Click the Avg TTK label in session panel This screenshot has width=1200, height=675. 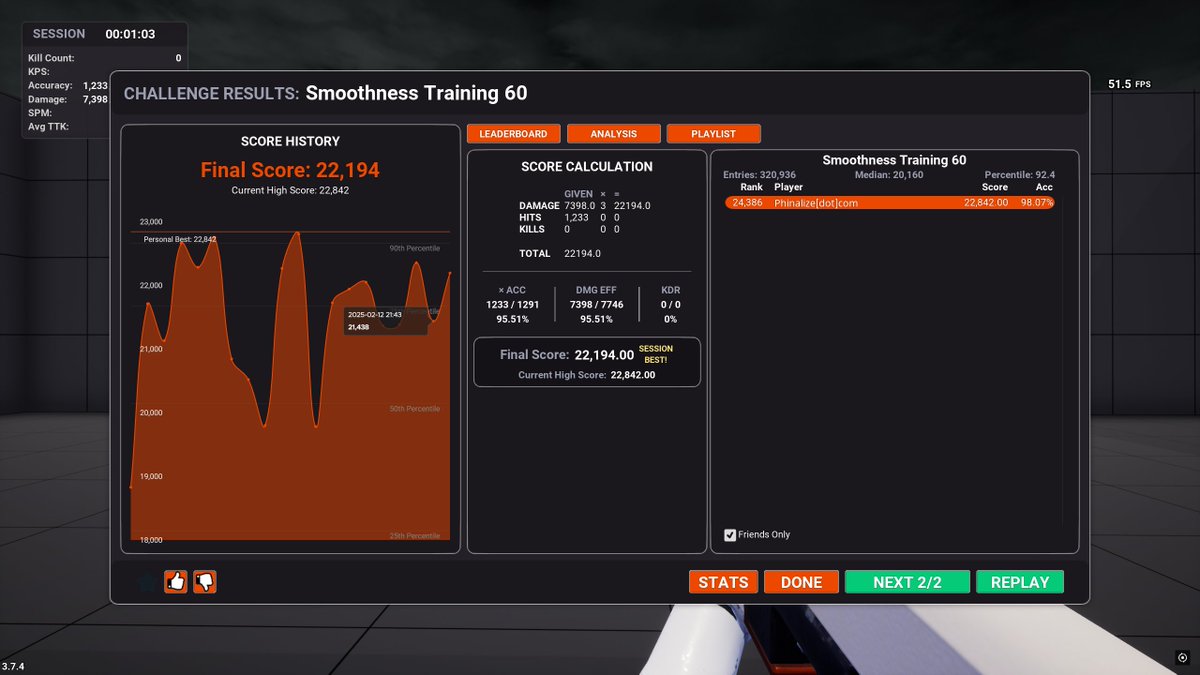tap(48, 127)
